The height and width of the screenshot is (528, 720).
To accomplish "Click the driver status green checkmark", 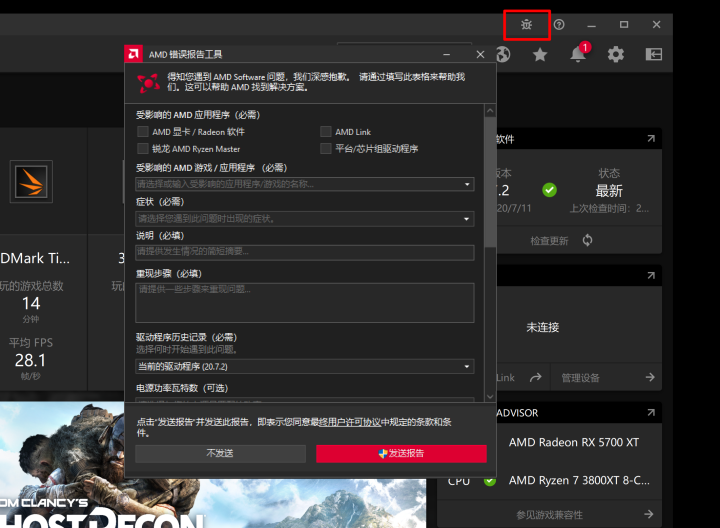I will click(x=549, y=190).
